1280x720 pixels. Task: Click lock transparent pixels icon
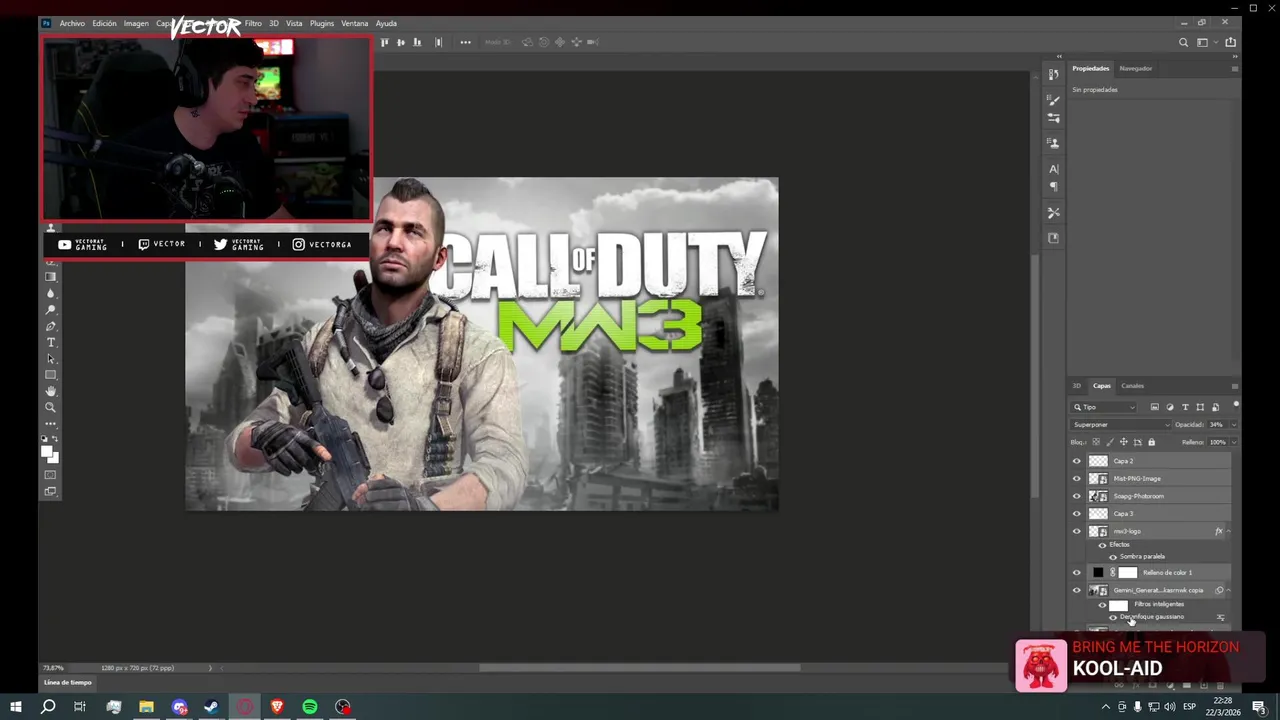click(1096, 442)
